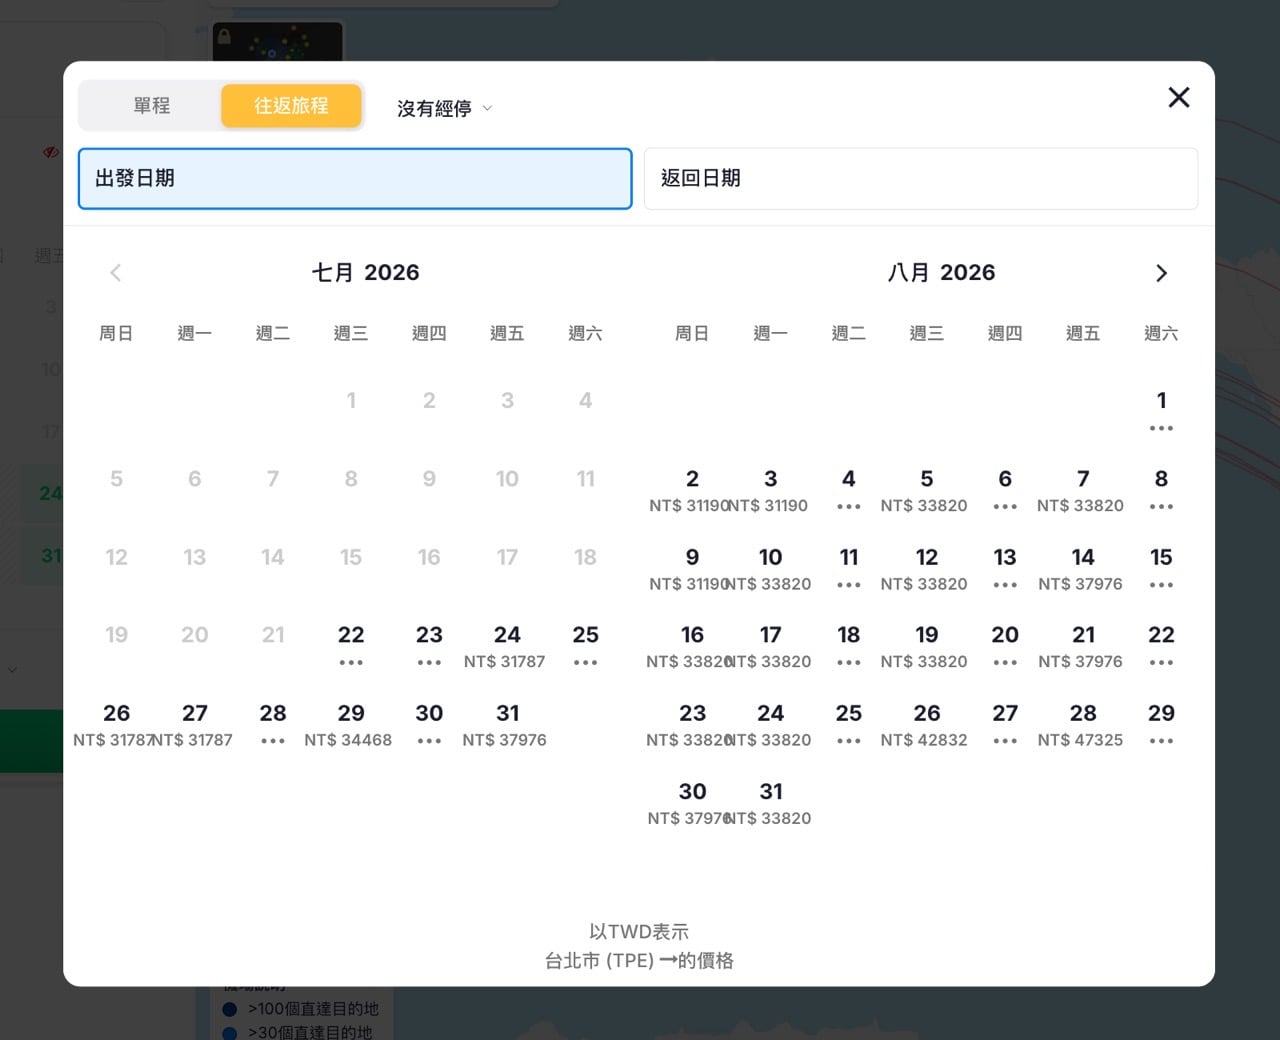Pick August 18 in the calendar
This screenshot has height=1040, width=1280.
click(x=848, y=646)
